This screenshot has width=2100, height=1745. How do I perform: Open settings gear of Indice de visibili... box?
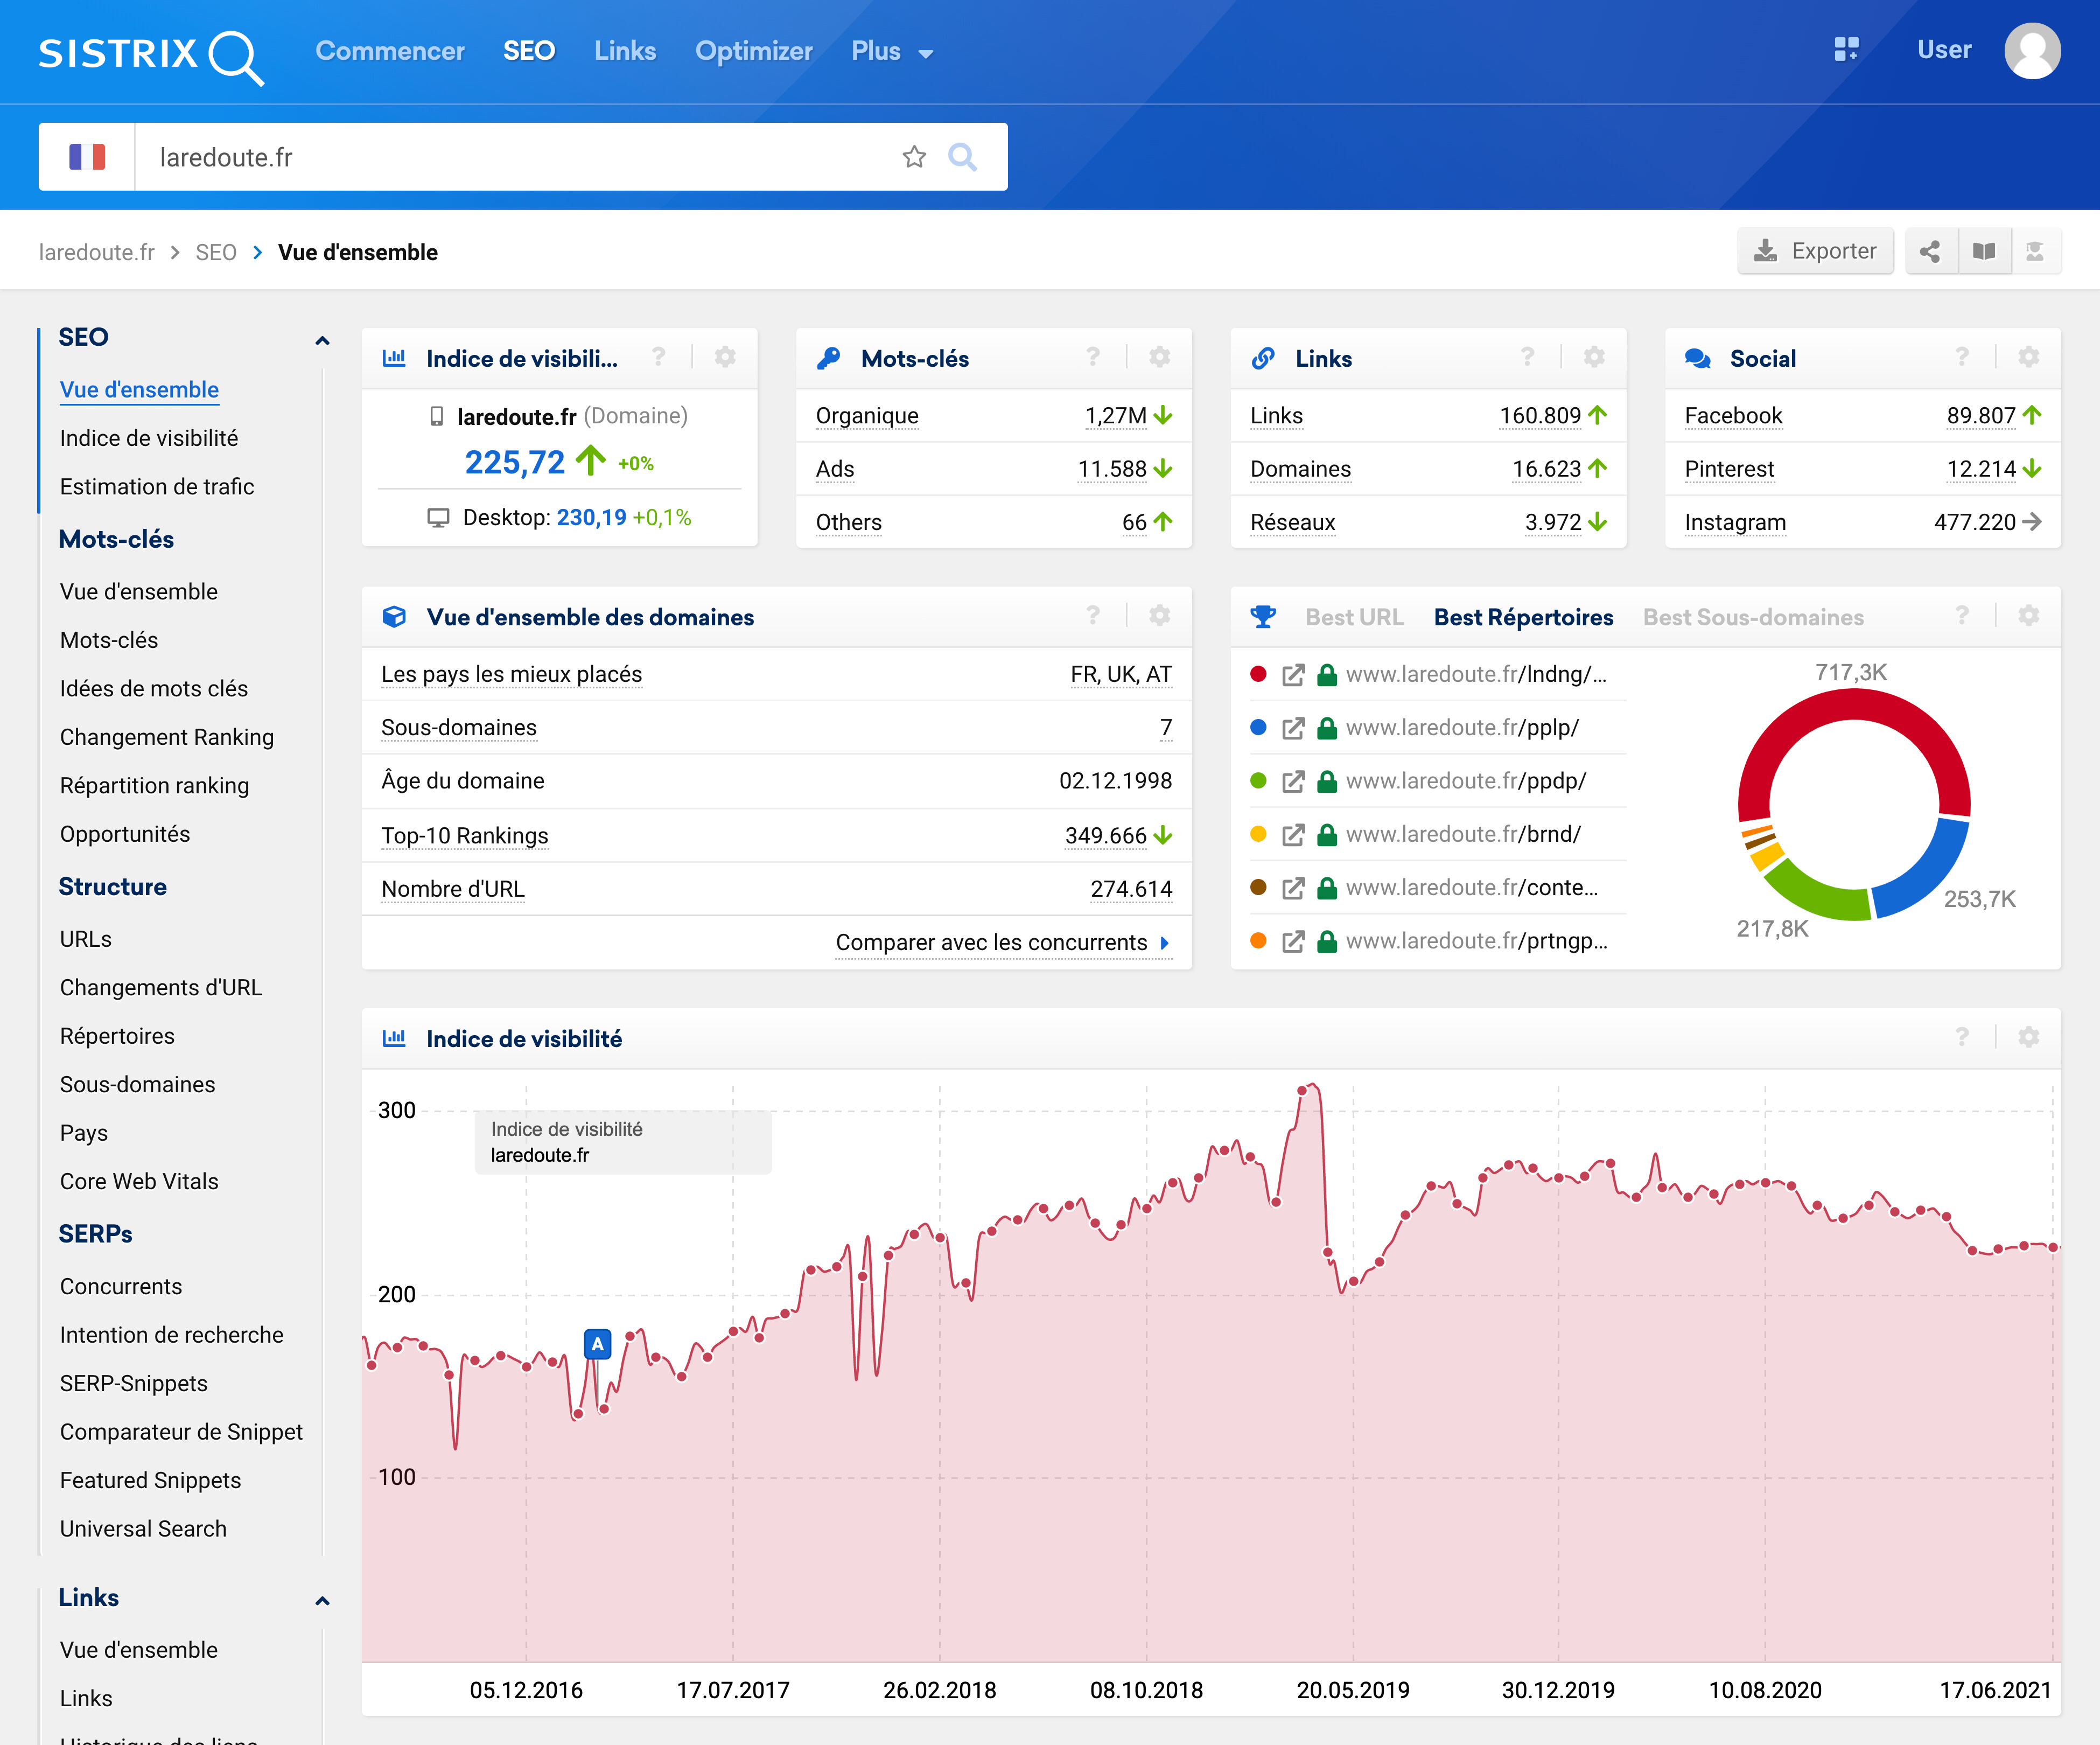(725, 357)
